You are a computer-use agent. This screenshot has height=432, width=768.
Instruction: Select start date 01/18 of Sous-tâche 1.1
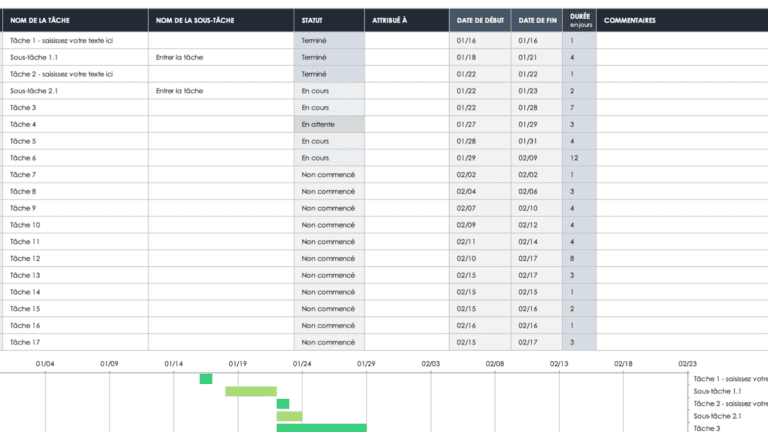coord(480,57)
